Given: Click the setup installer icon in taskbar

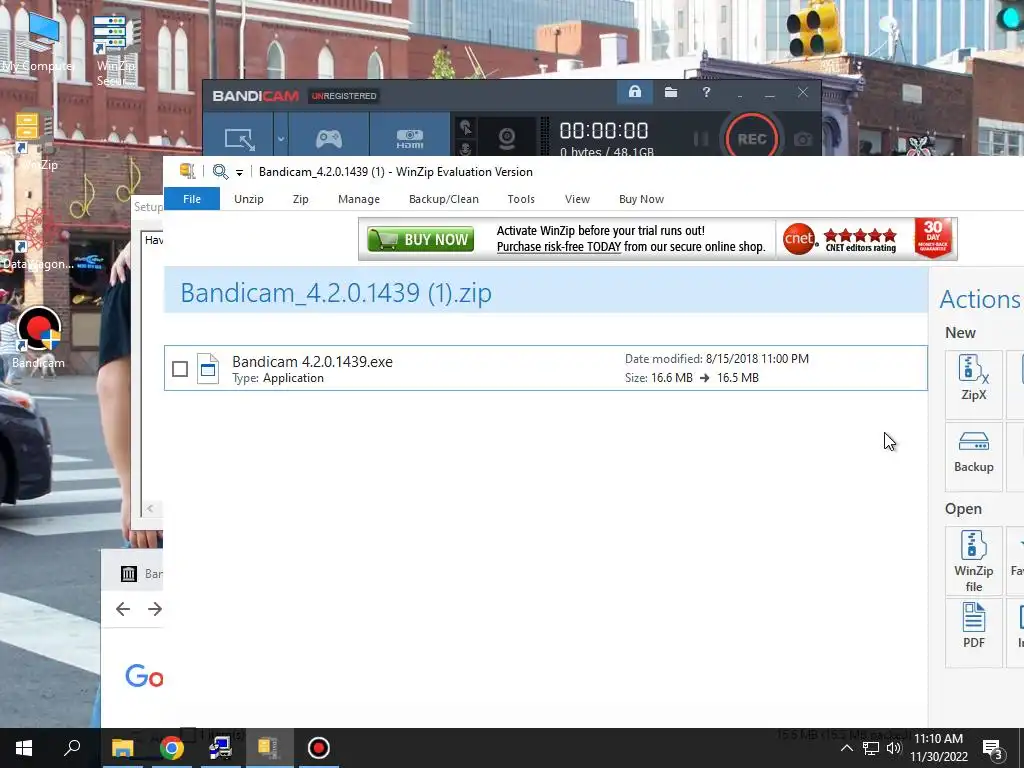Looking at the screenshot, I should (220, 748).
